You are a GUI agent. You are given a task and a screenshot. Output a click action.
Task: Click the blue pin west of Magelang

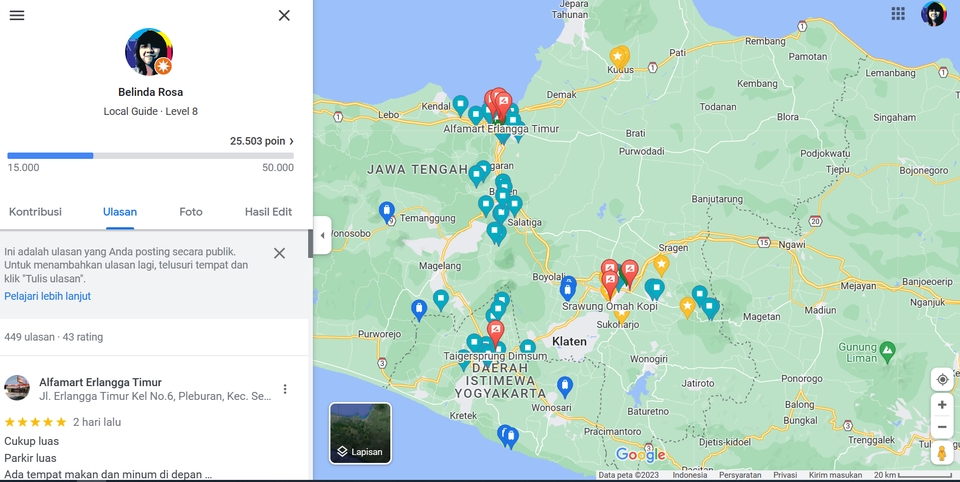(x=419, y=309)
